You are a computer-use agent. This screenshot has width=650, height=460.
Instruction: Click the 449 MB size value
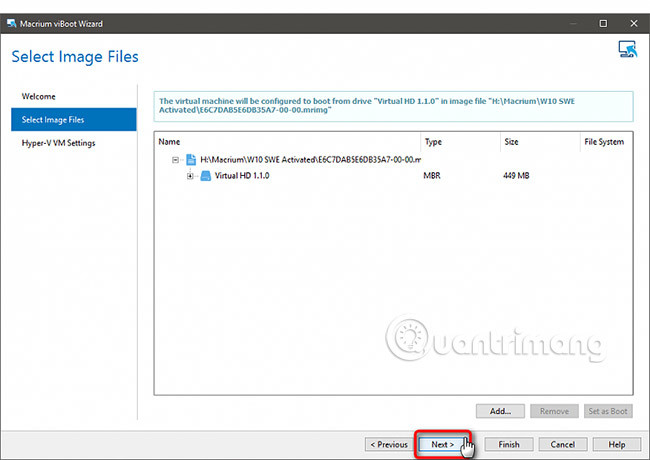(516, 176)
